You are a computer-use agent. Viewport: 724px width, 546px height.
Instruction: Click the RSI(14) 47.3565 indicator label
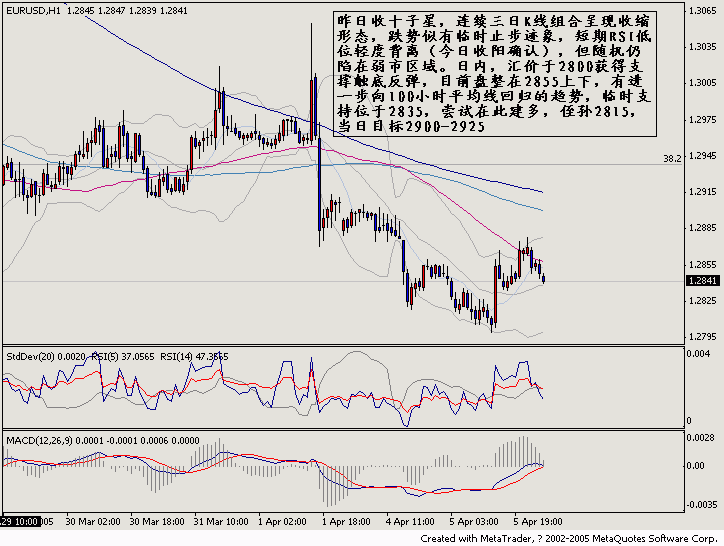pos(194,357)
